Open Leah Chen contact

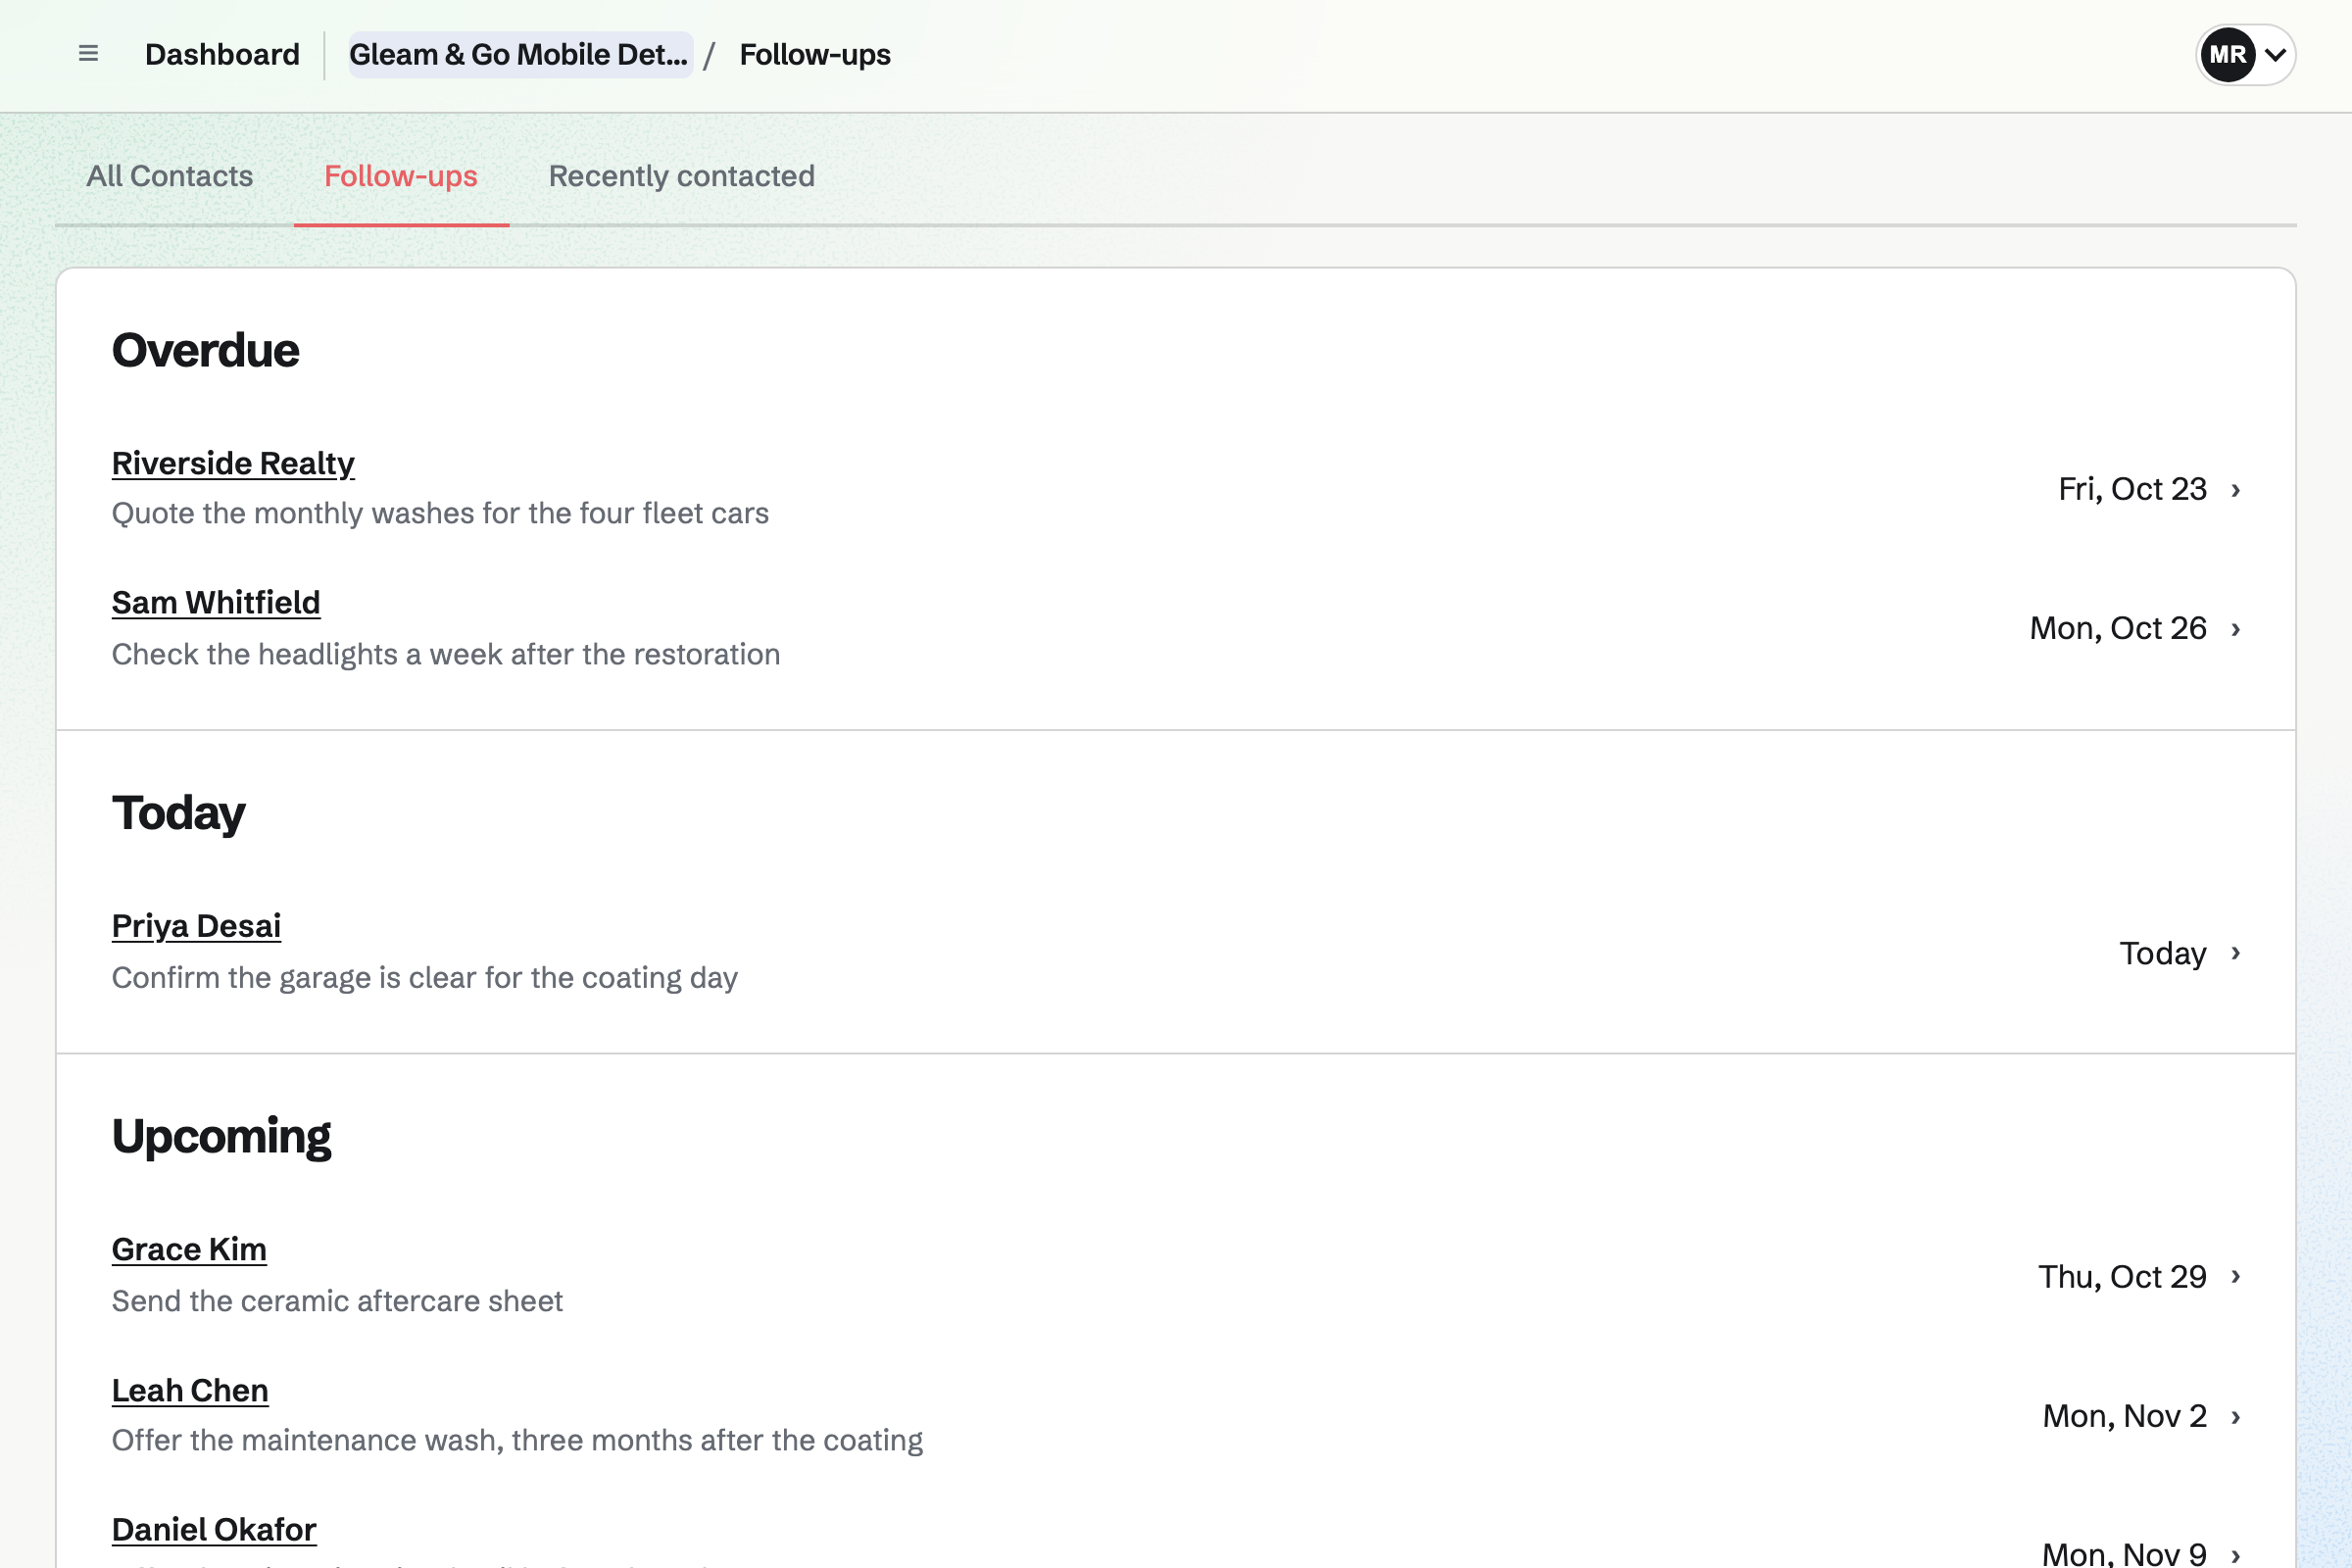pos(190,1390)
